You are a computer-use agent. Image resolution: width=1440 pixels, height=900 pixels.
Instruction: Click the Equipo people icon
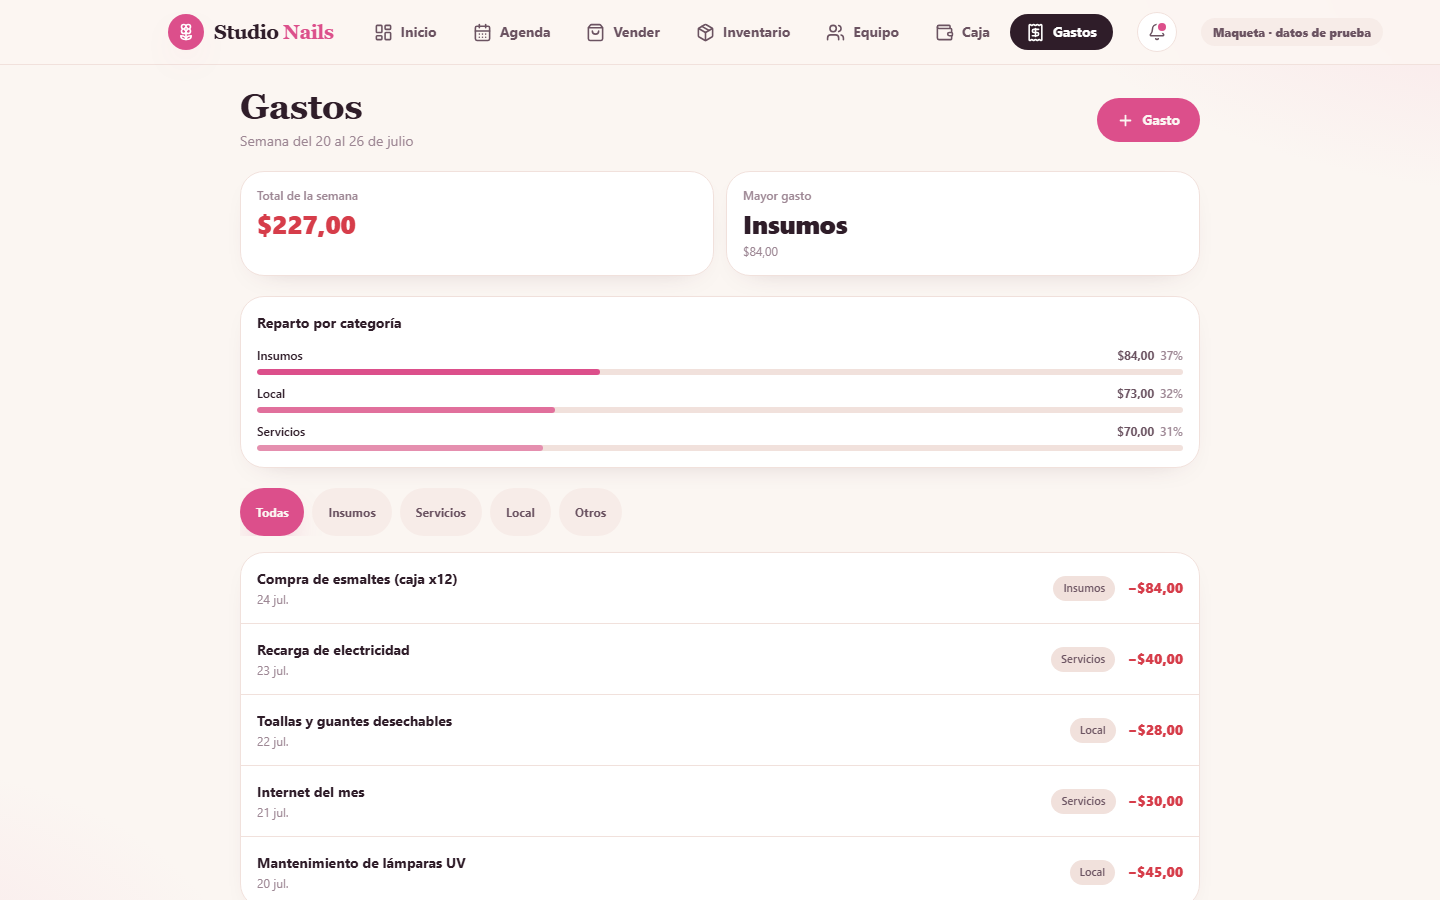point(835,33)
